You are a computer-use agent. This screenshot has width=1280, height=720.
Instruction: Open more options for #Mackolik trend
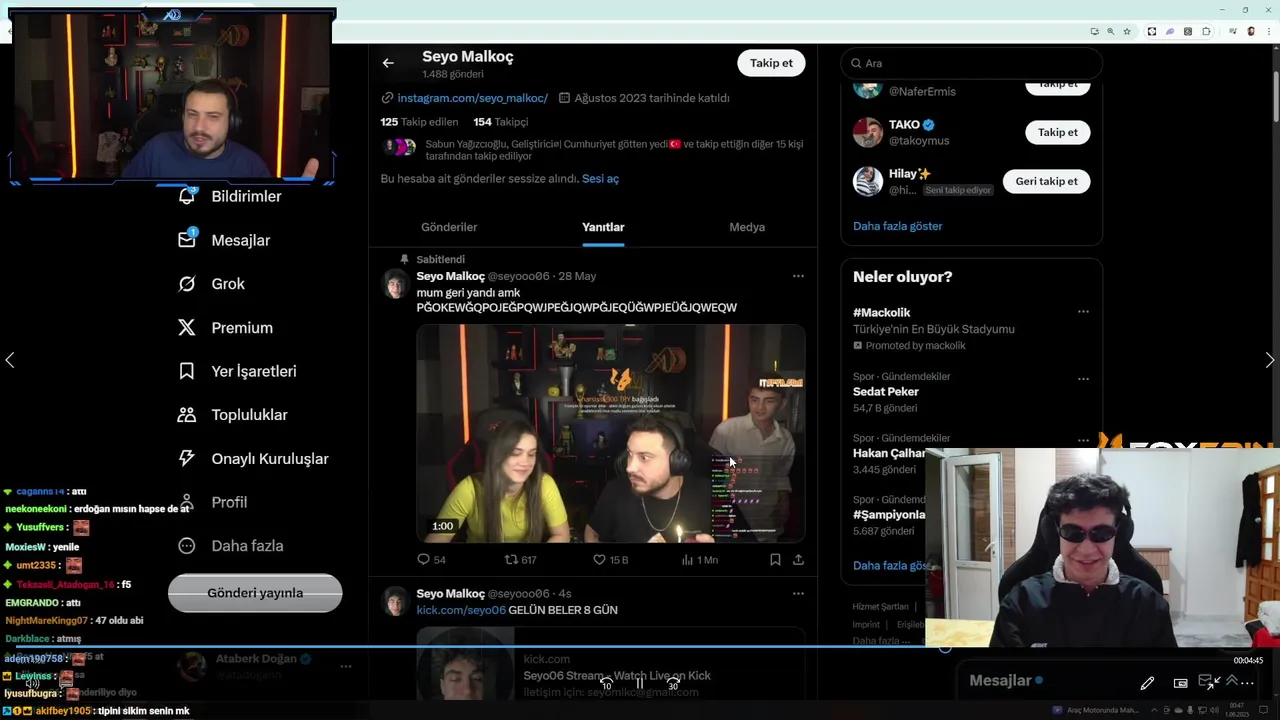[x=1083, y=312]
